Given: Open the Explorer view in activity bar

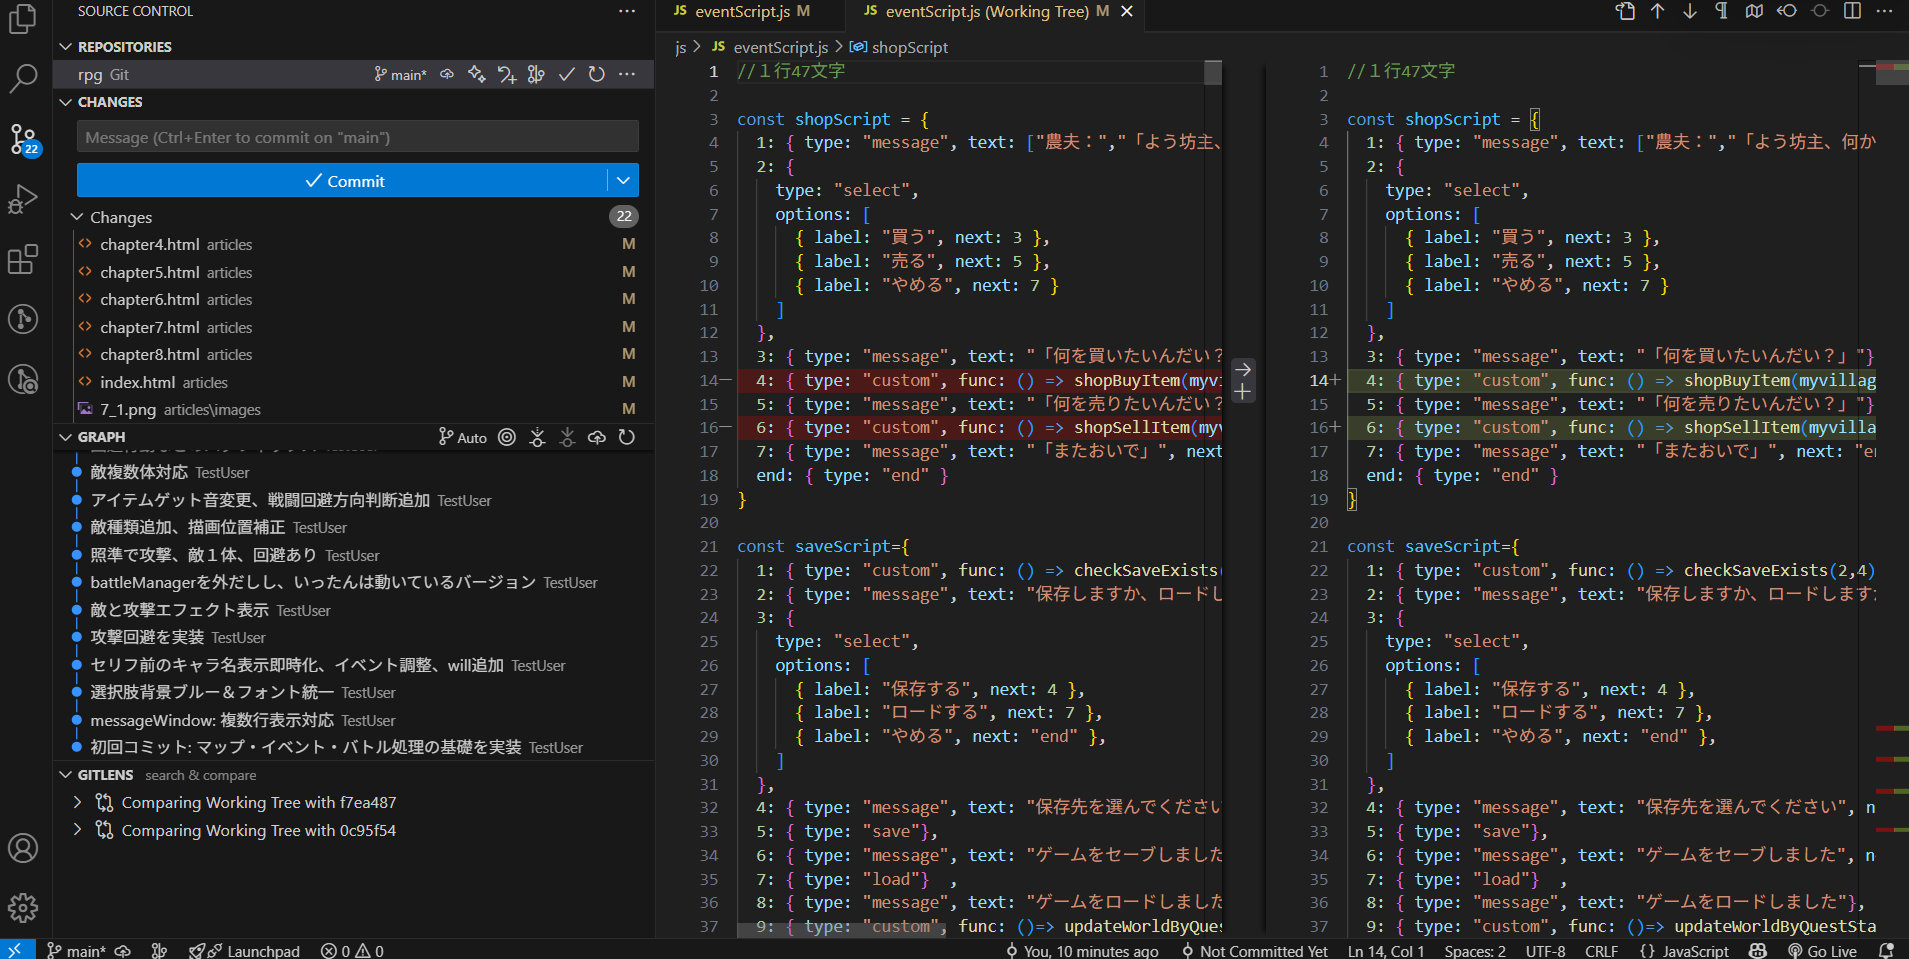Looking at the screenshot, I should pos(22,19).
